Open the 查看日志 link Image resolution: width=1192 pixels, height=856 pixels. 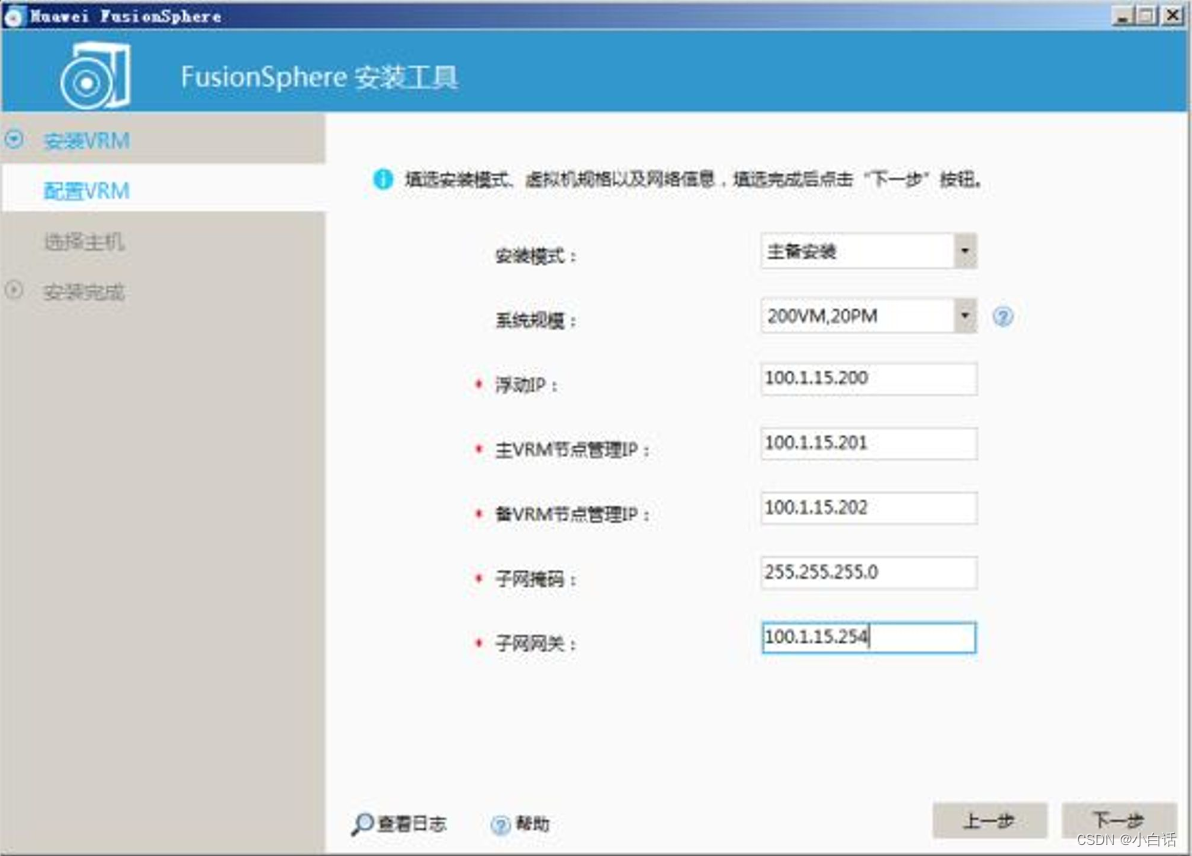click(412, 824)
